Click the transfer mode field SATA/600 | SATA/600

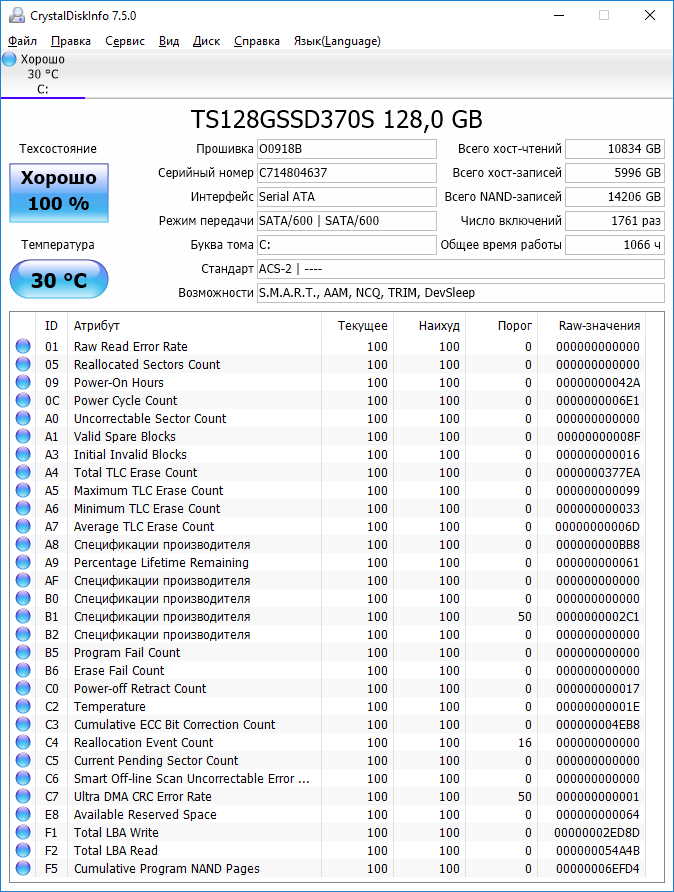pos(346,221)
